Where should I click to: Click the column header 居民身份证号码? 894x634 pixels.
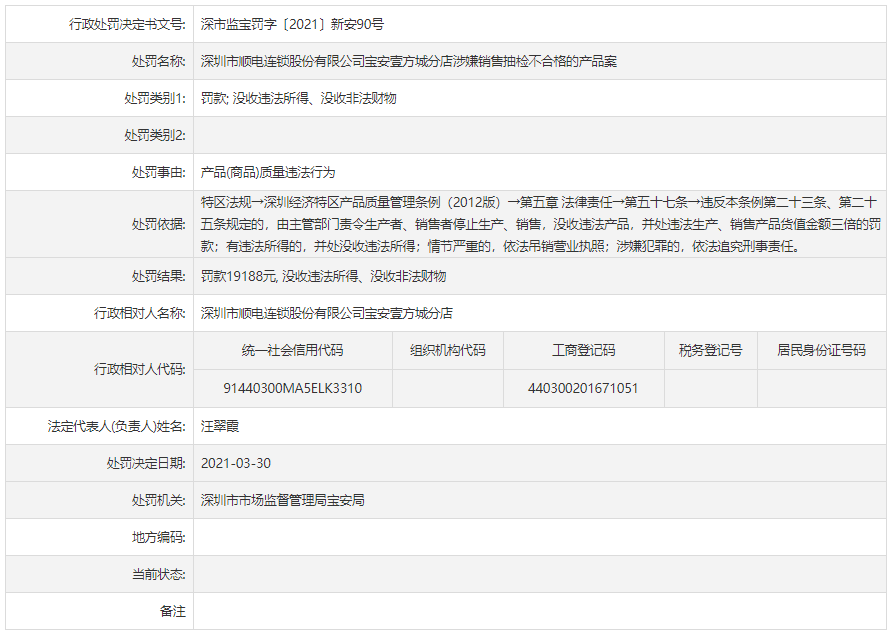pyautogui.click(x=821, y=351)
